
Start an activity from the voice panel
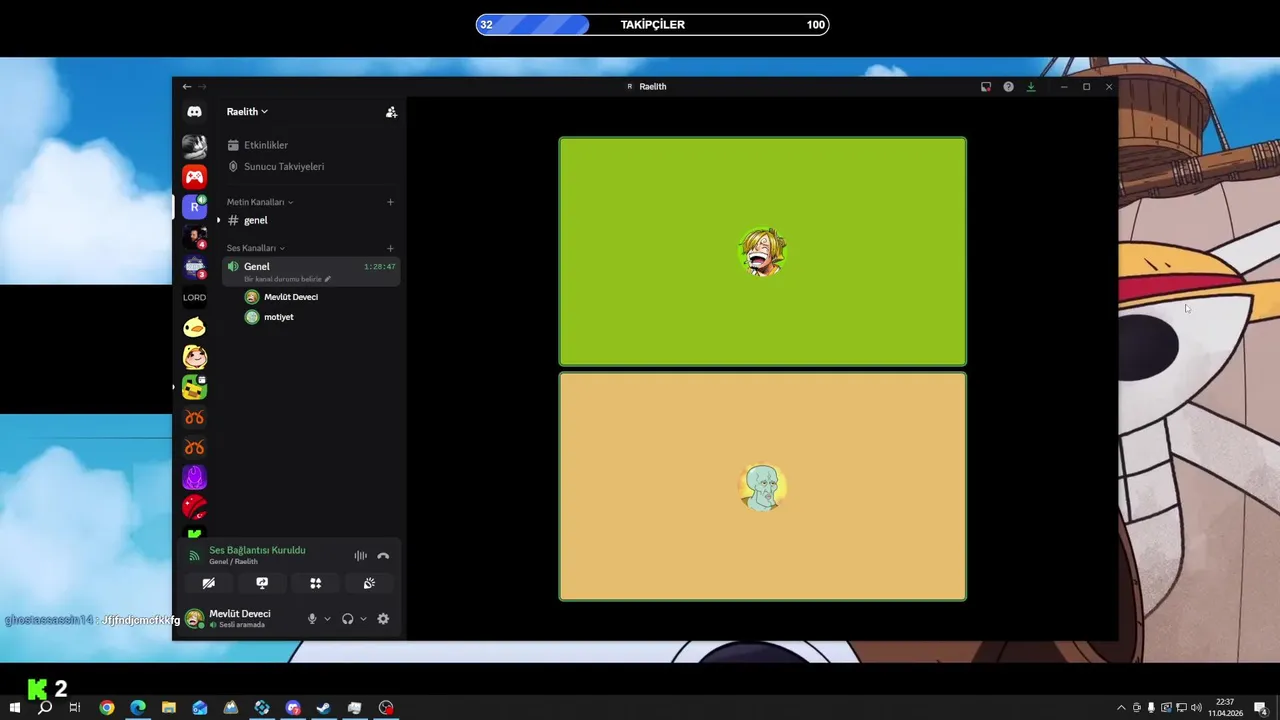[315, 583]
